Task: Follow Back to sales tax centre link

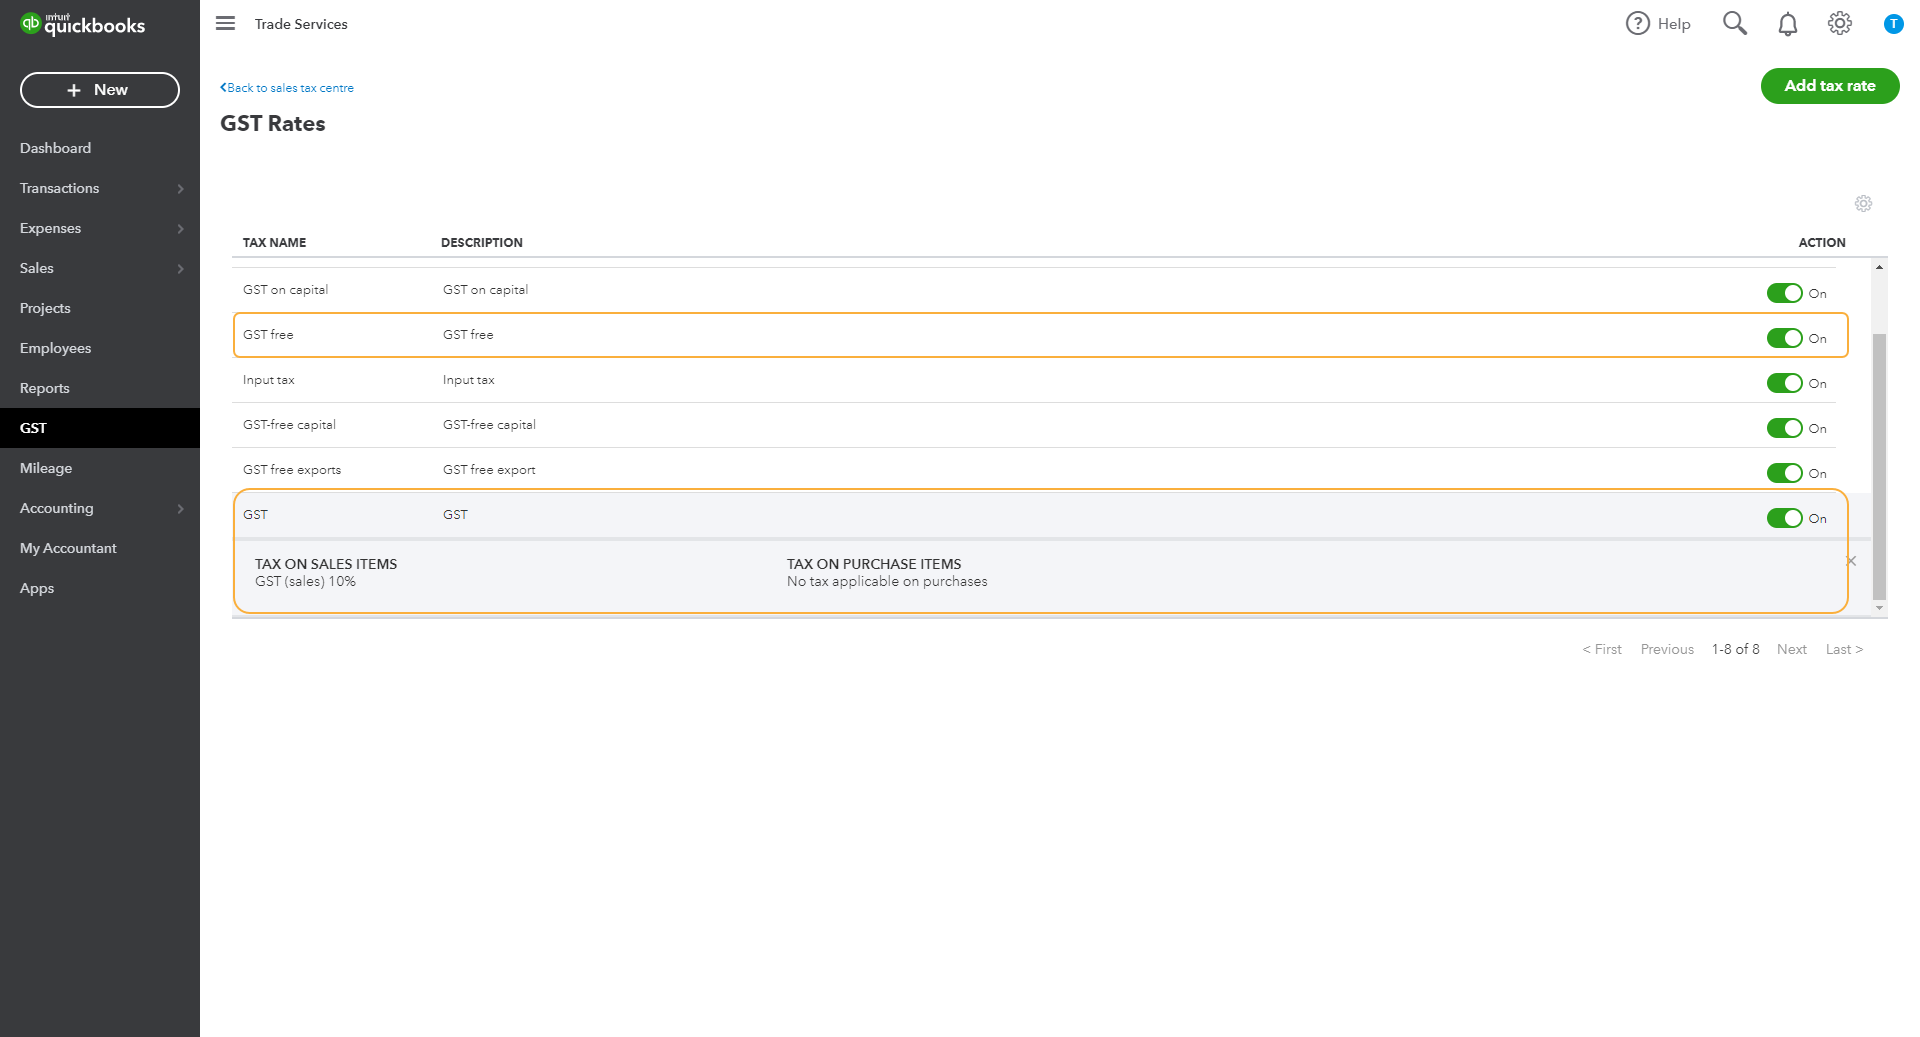Action: (287, 88)
